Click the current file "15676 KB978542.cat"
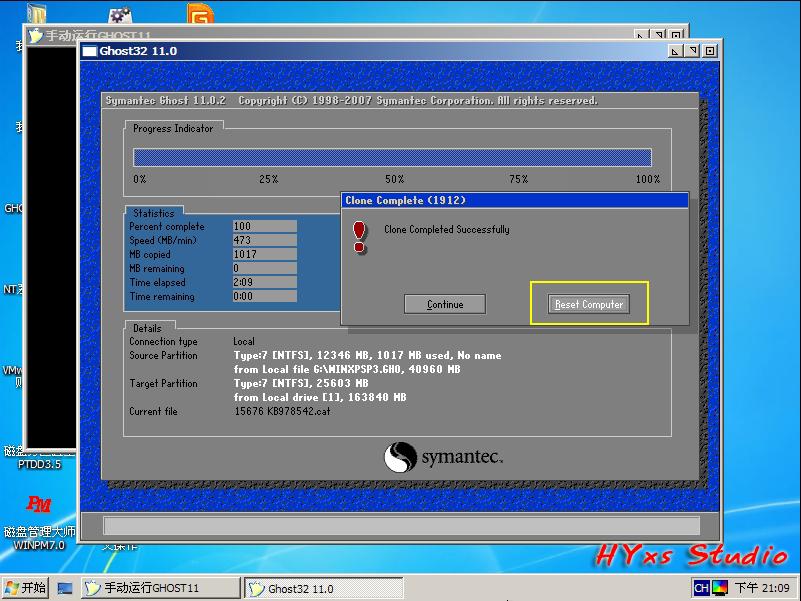801x601 pixels. point(282,411)
